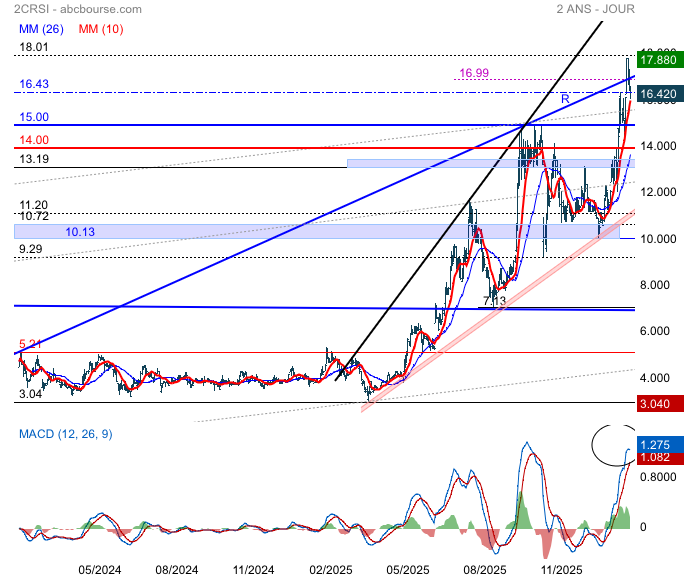Click the 05/2025 date axis label
Screen dimensions: 684x580
408,570
